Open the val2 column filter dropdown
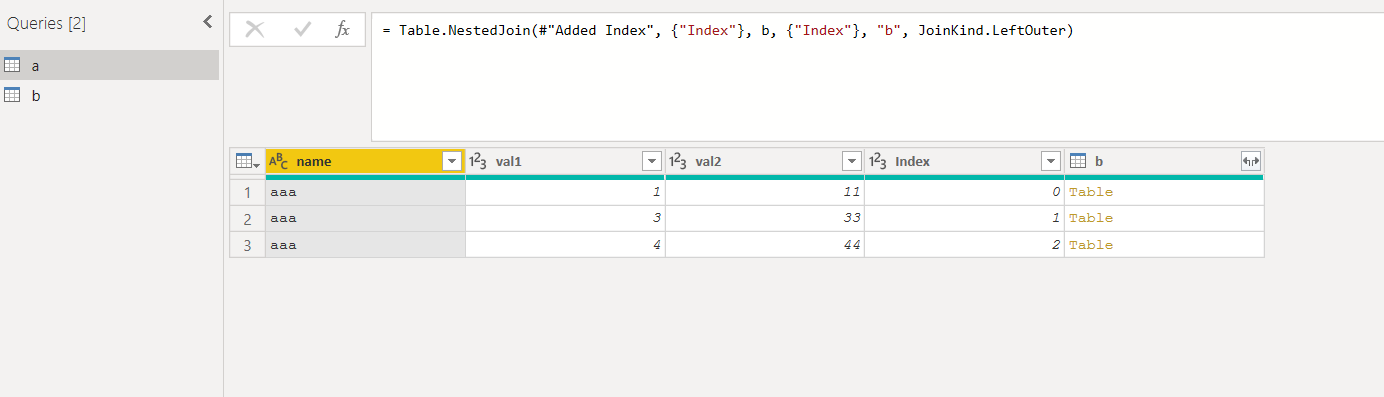The width and height of the screenshot is (1384, 397). tap(852, 161)
